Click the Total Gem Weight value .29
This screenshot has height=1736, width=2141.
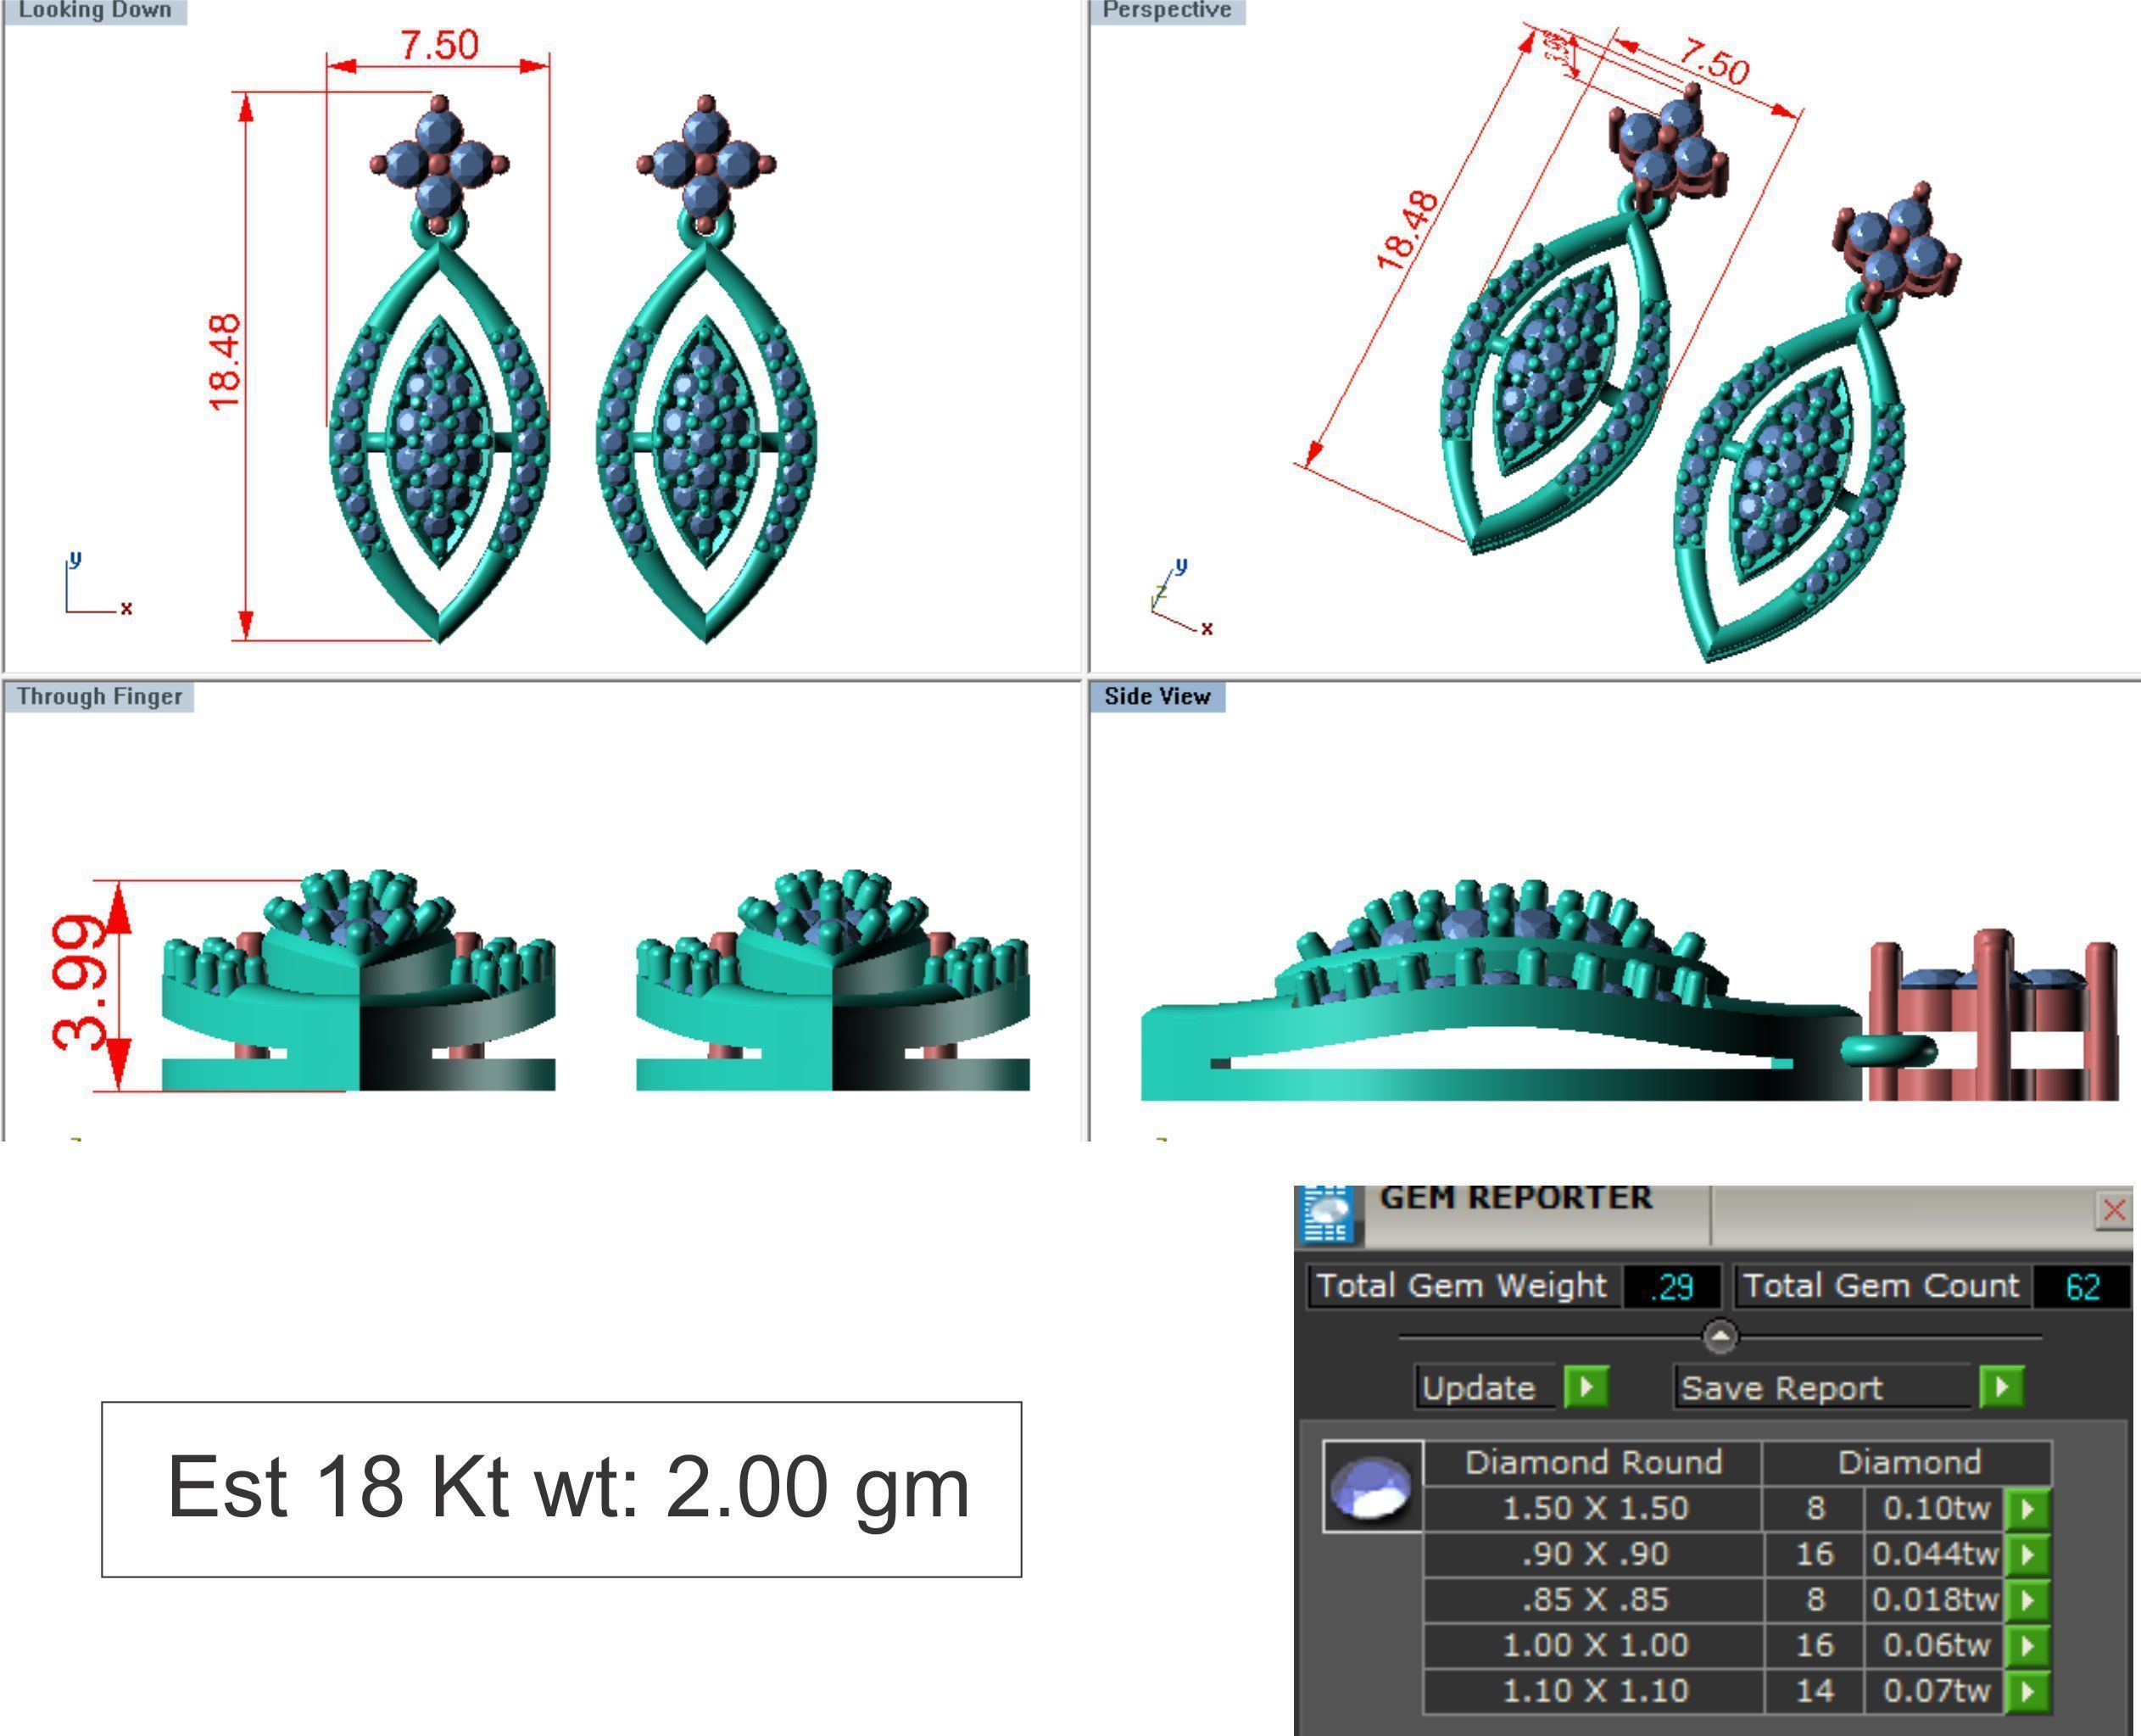[1672, 1286]
